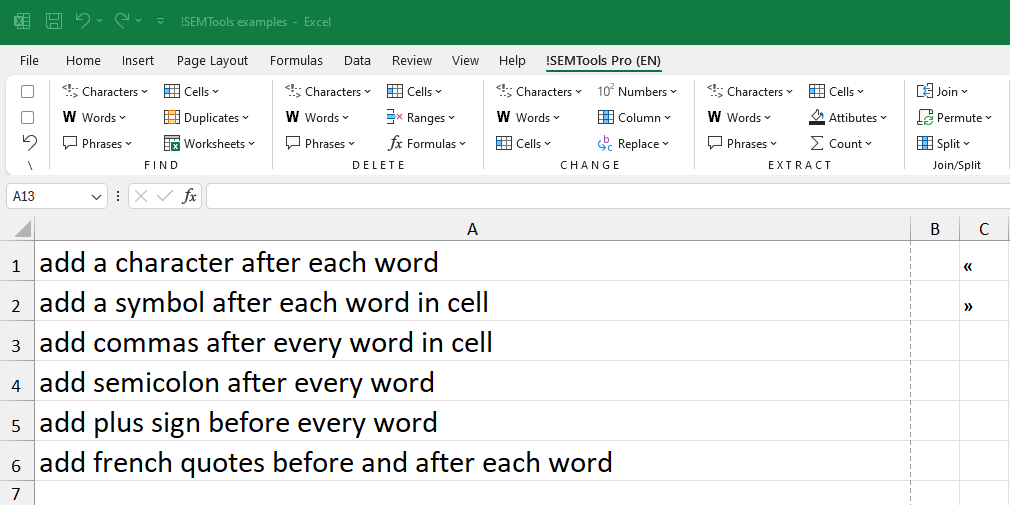1010x505 pixels.
Task: Click cell 'add a character after each word'
Action: (x=472, y=262)
